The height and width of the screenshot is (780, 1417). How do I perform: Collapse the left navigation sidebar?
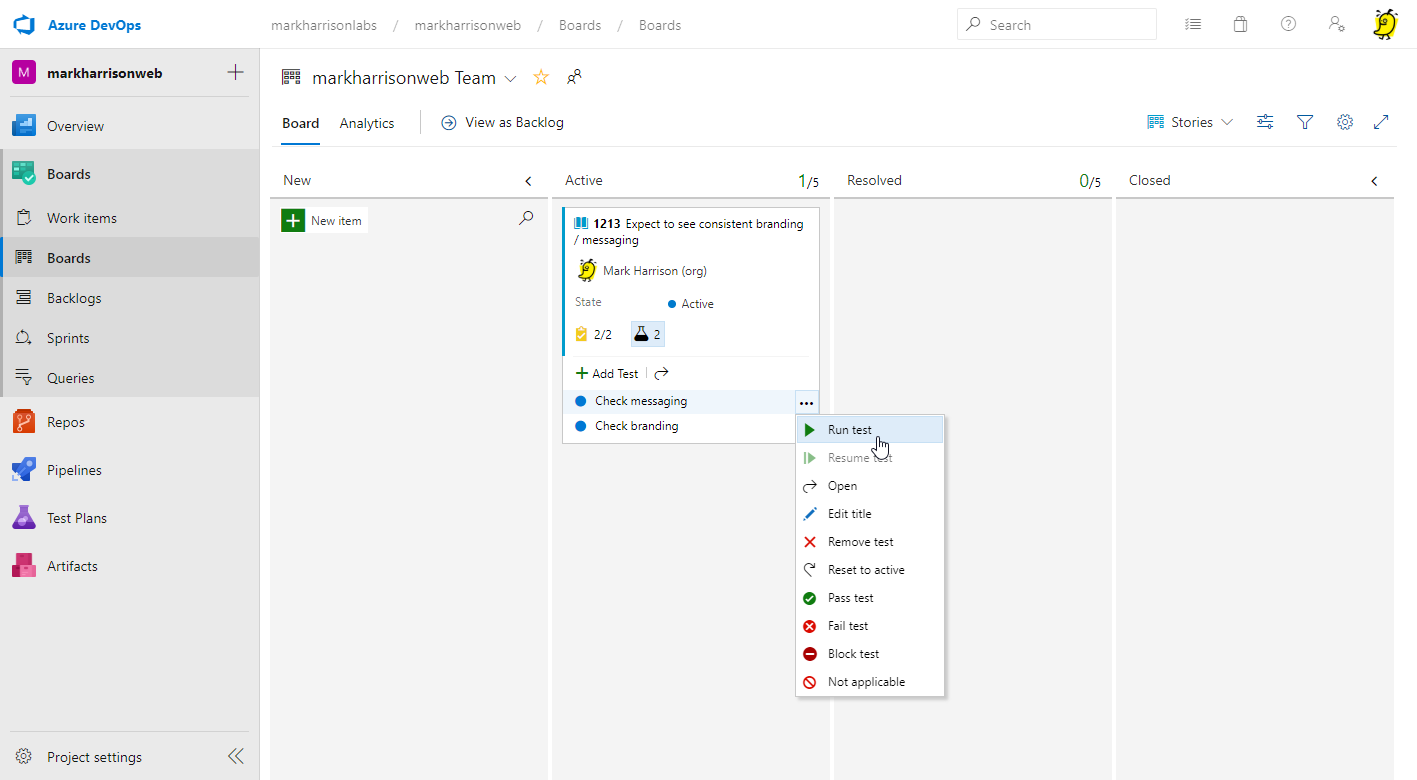(x=236, y=756)
